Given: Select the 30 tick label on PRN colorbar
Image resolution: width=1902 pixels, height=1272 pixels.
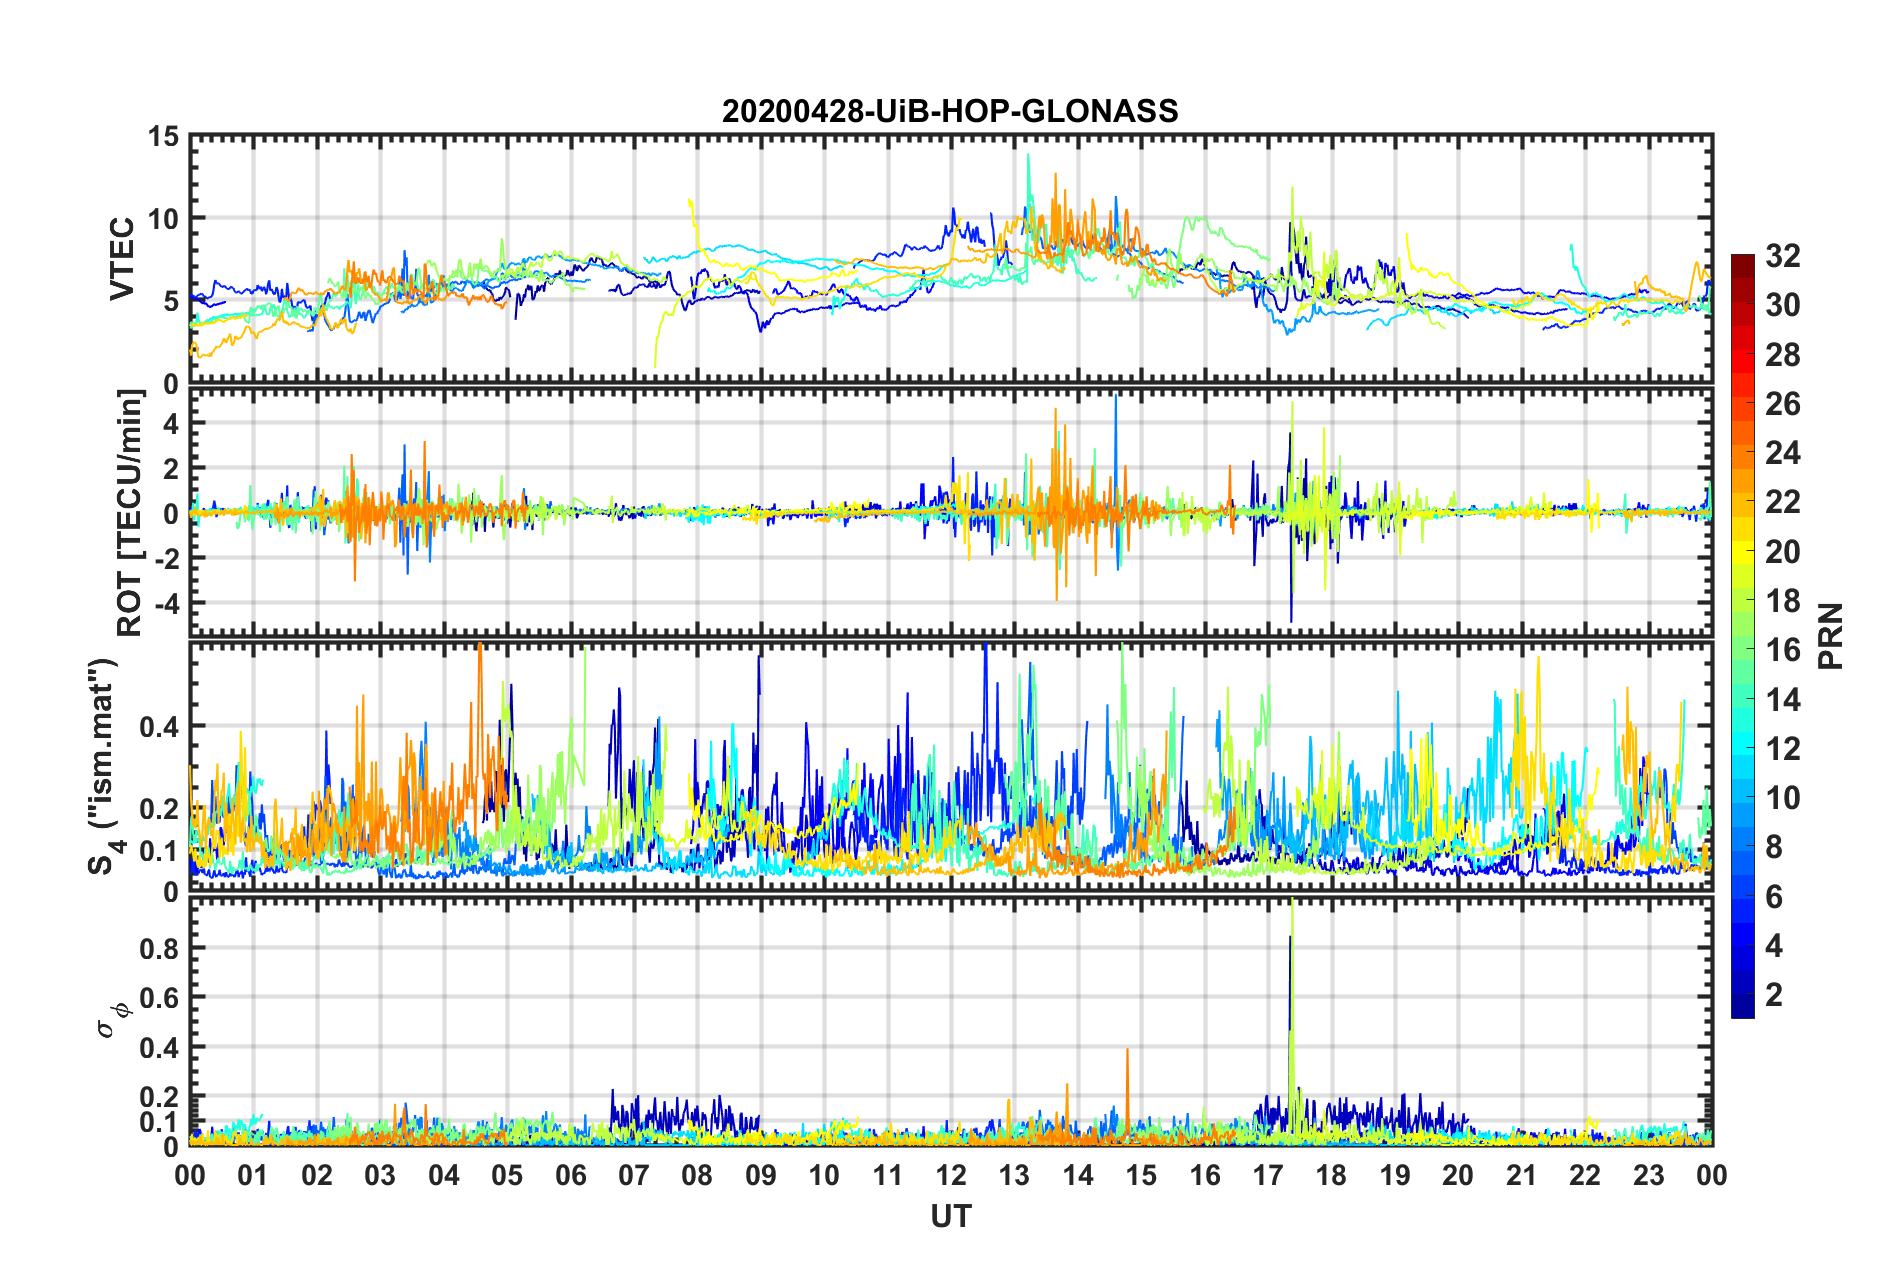Looking at the screenshot, I should (1783, 305).
